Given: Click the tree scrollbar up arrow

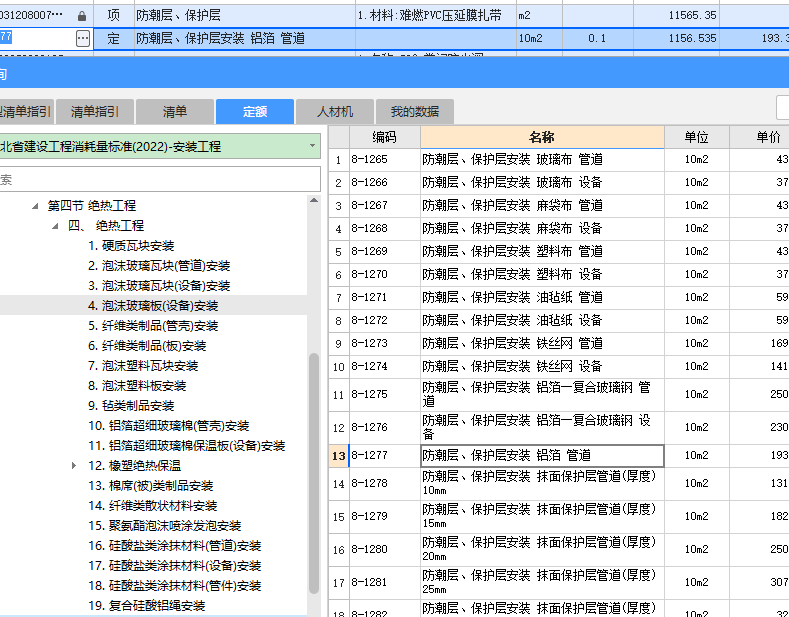Looking at the screenshot, I should (x=314, y=200).
